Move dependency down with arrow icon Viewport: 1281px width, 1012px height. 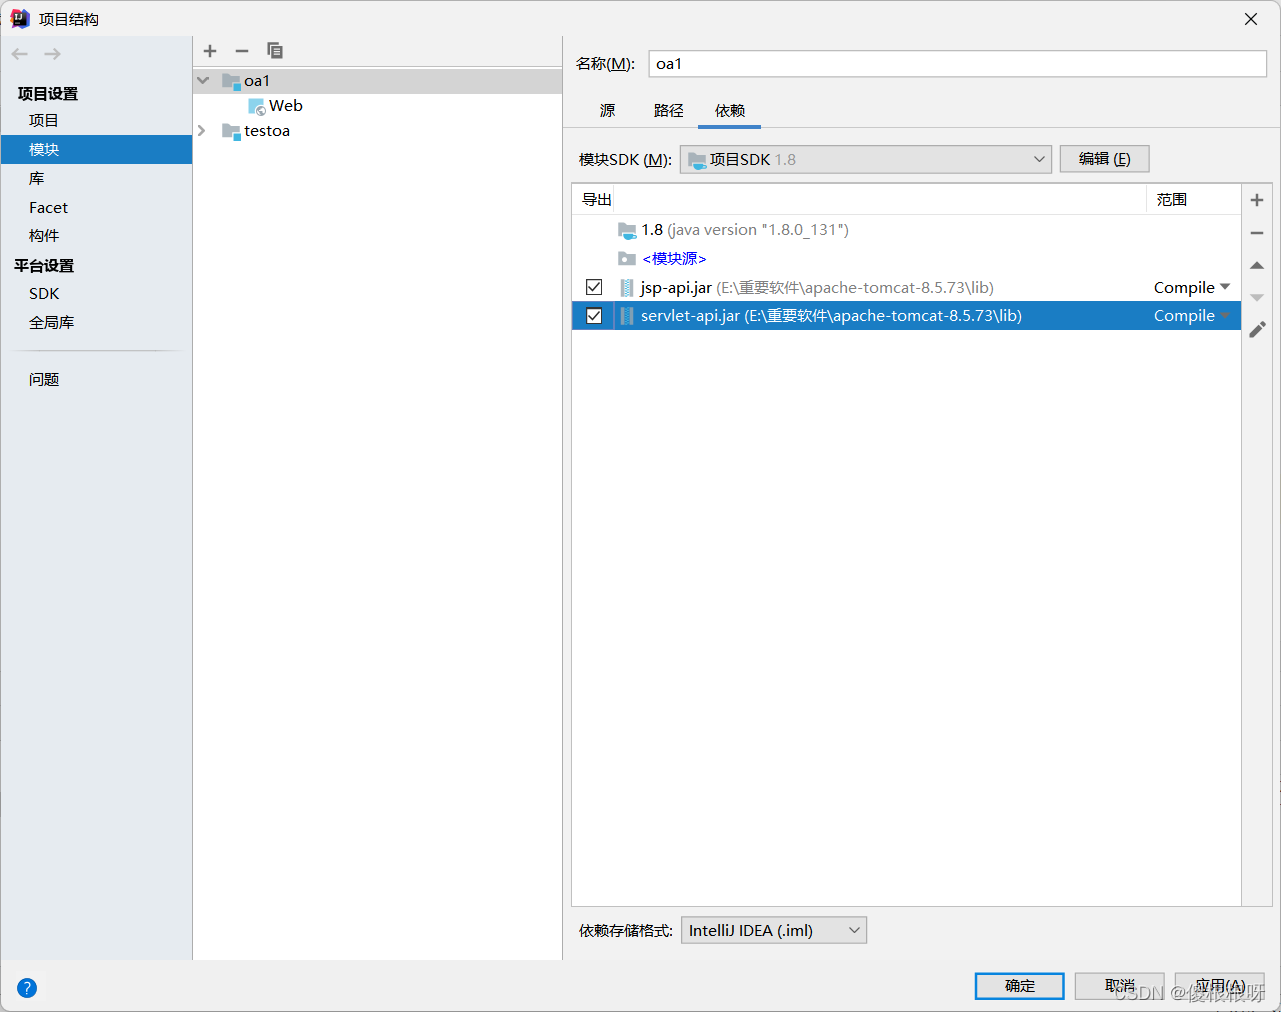(x=1257, y=297)
